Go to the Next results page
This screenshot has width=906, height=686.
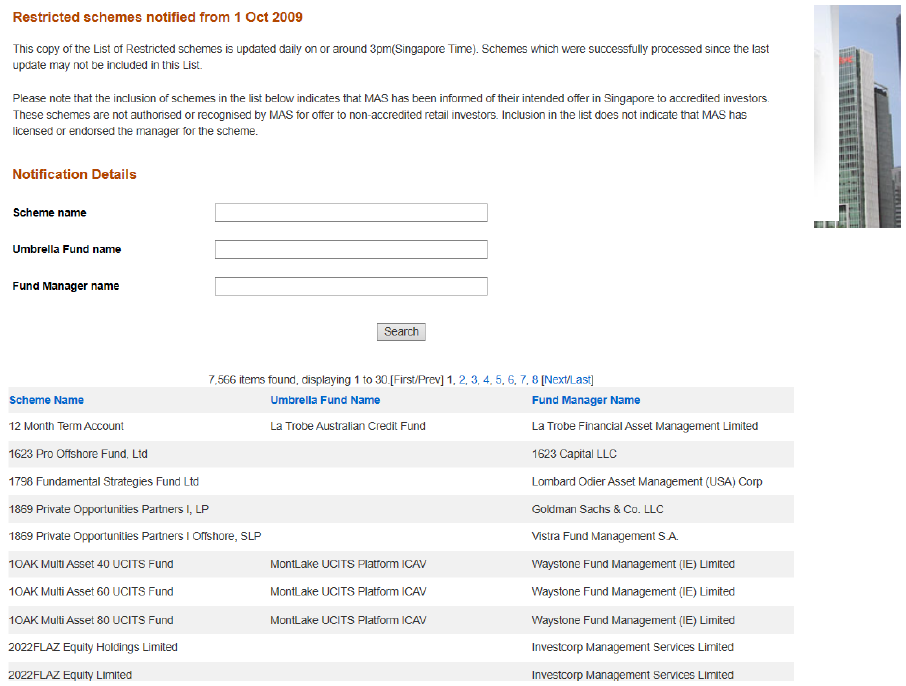point(555,380)
